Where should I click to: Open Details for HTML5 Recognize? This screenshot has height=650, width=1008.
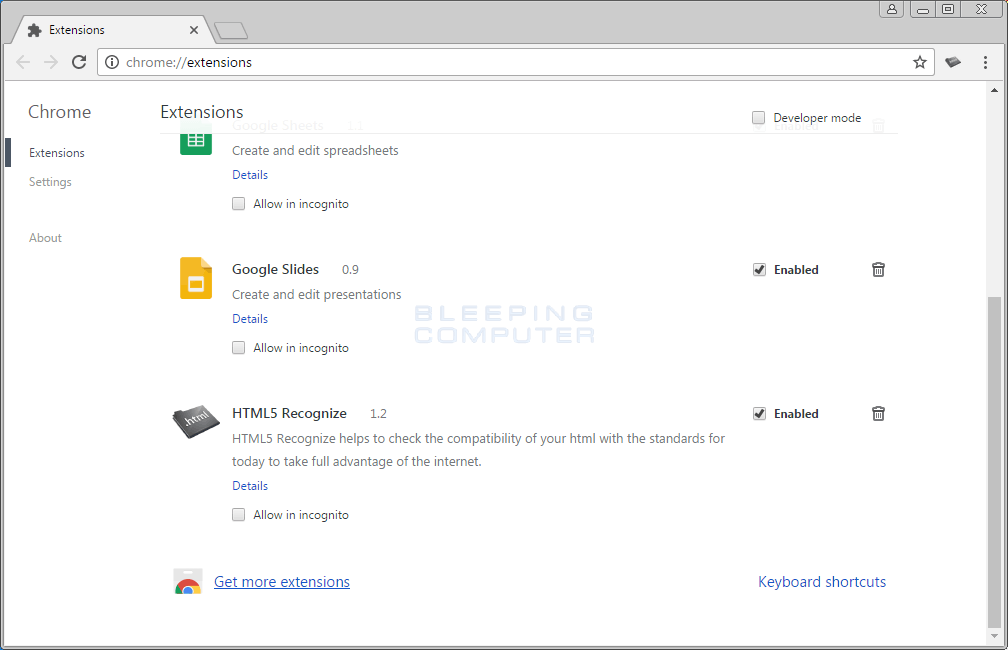[x=250, y=486]
